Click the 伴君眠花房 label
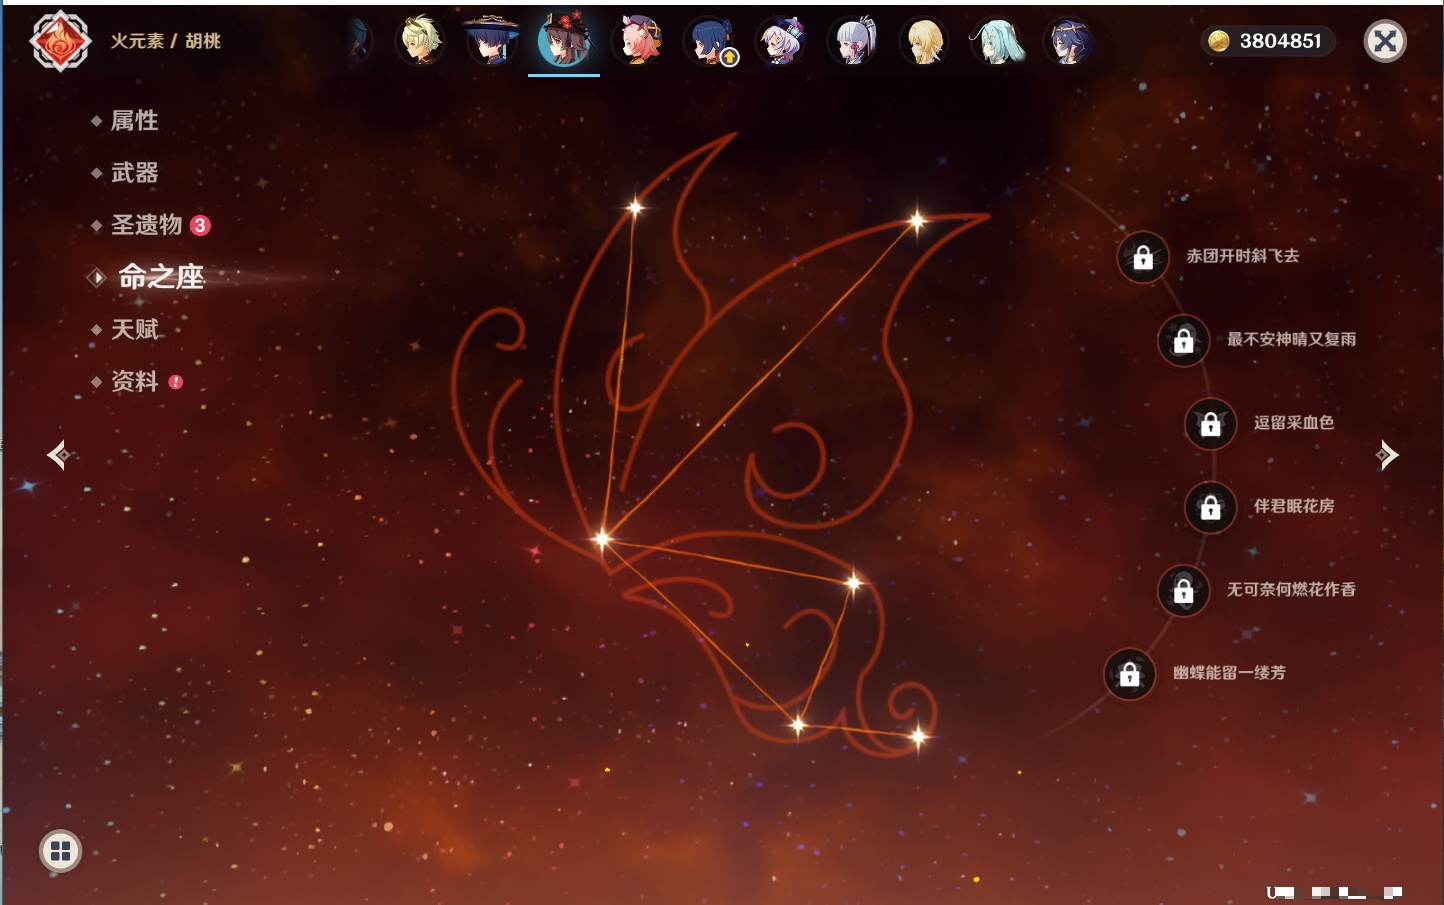The image size is (1444, 905). (1294, 506)
